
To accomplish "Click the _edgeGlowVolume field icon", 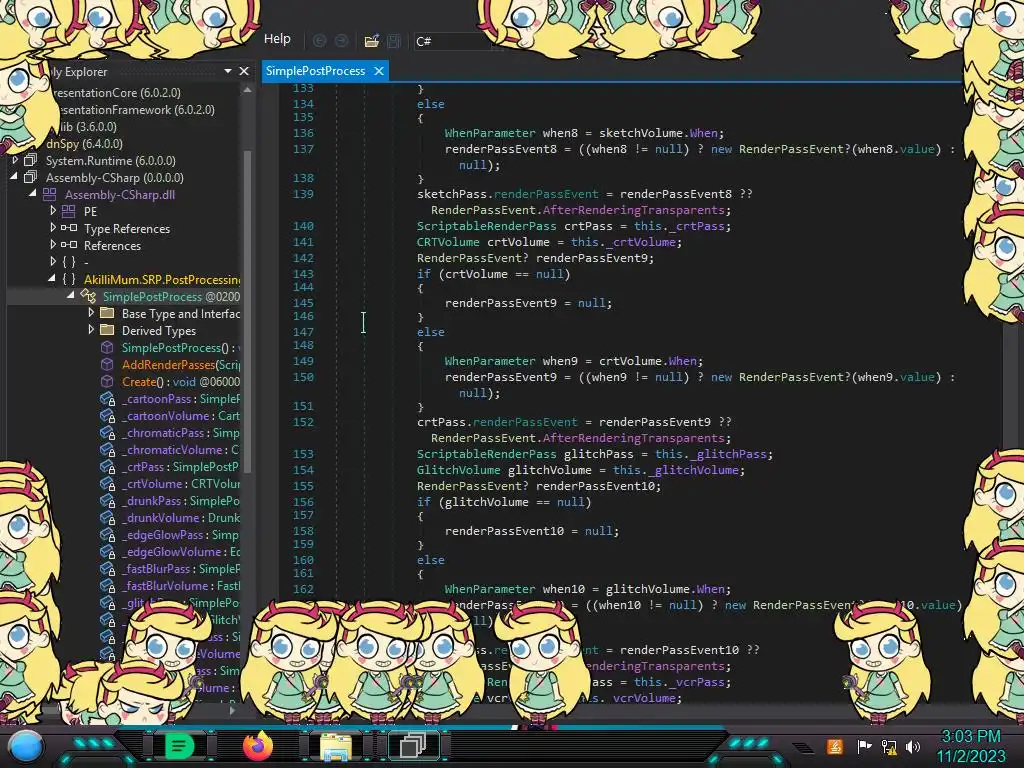I will (108, 551).
